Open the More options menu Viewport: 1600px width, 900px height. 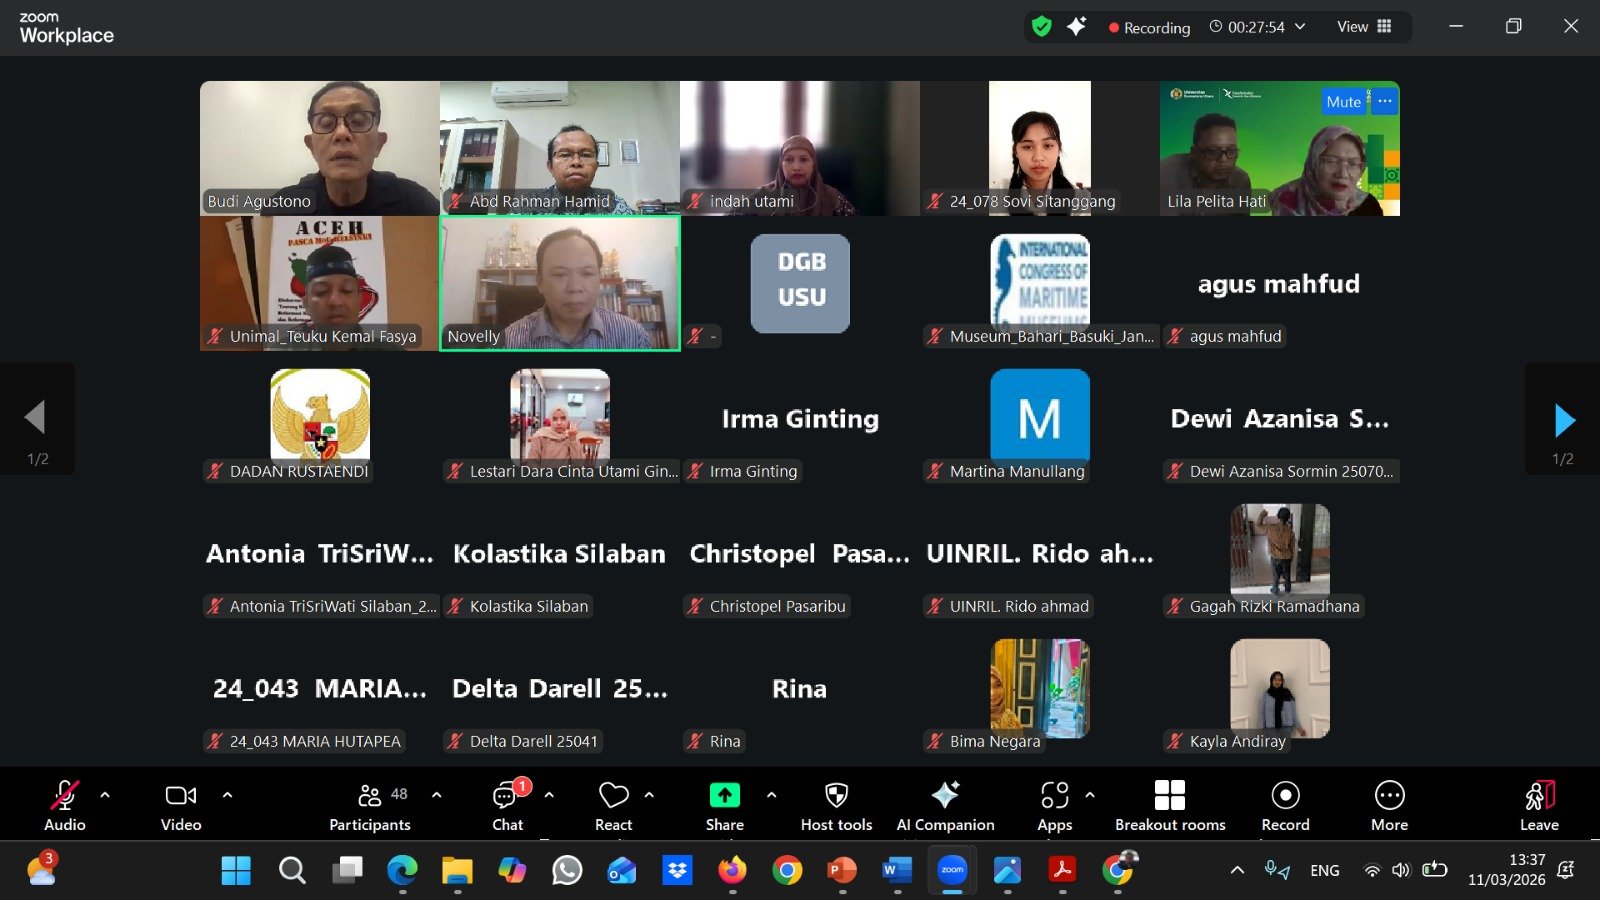click(1389, 805)
